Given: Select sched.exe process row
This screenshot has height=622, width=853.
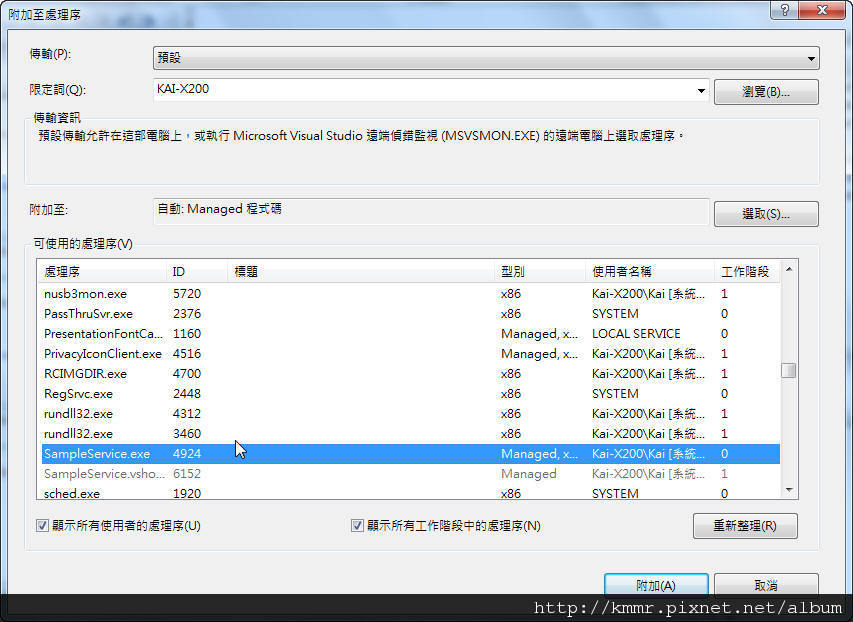Looking at the screenshot, I should tap(411, 494).
